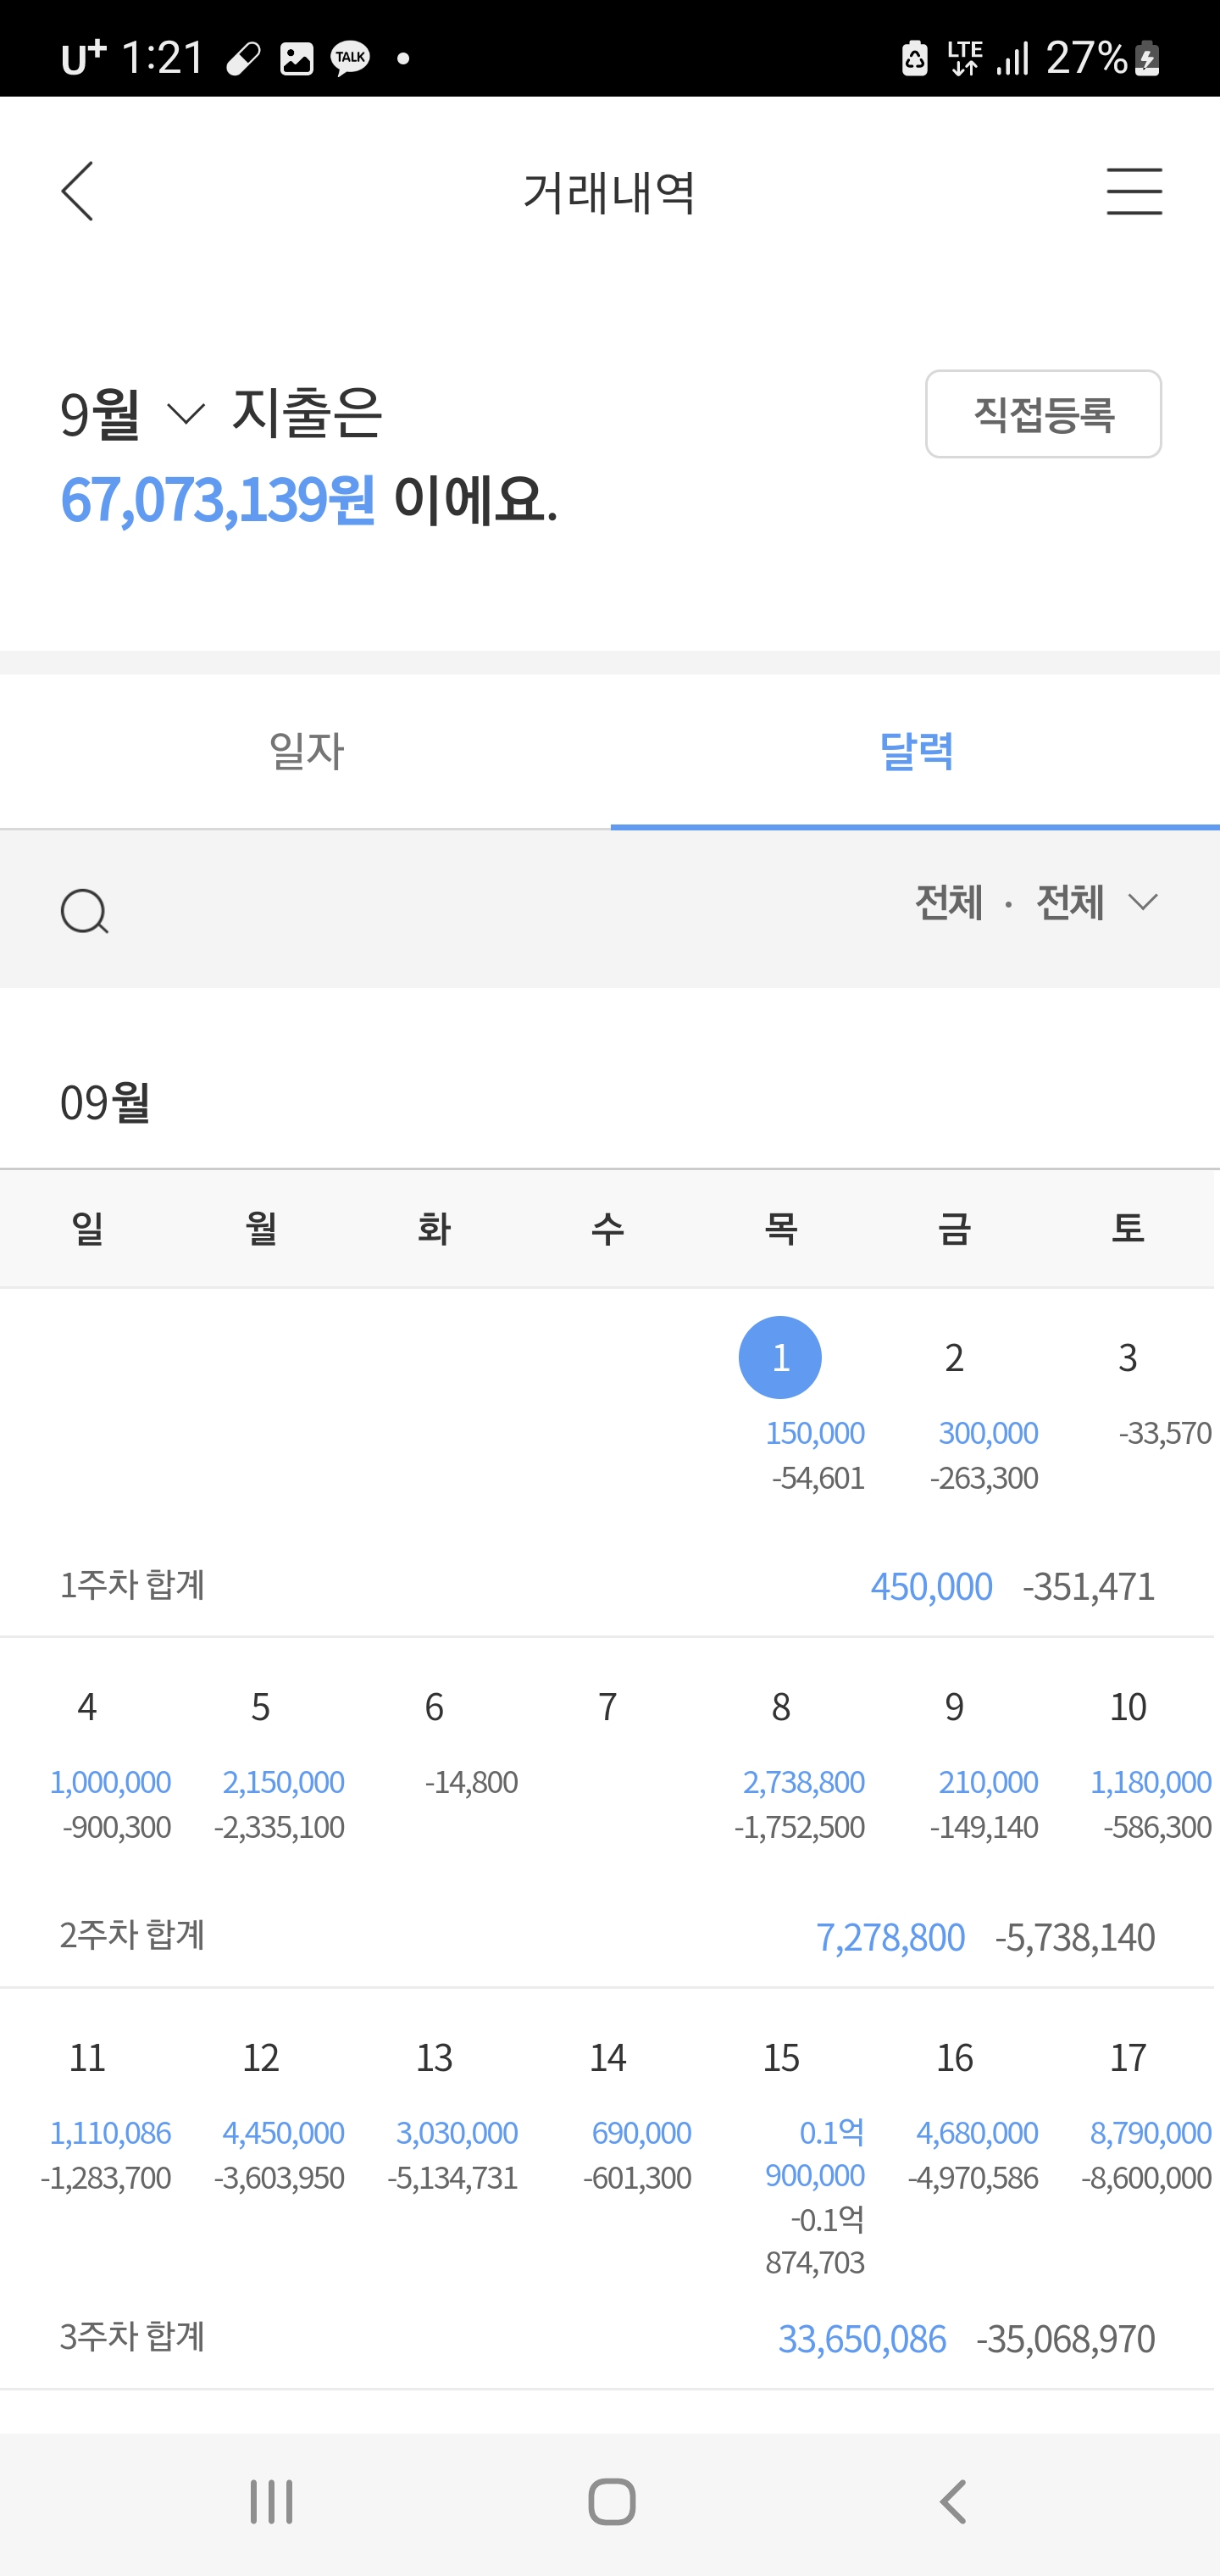Expand the 9월 month selector
This screenshot has width=1220, height=2576.
pos(133,413)
